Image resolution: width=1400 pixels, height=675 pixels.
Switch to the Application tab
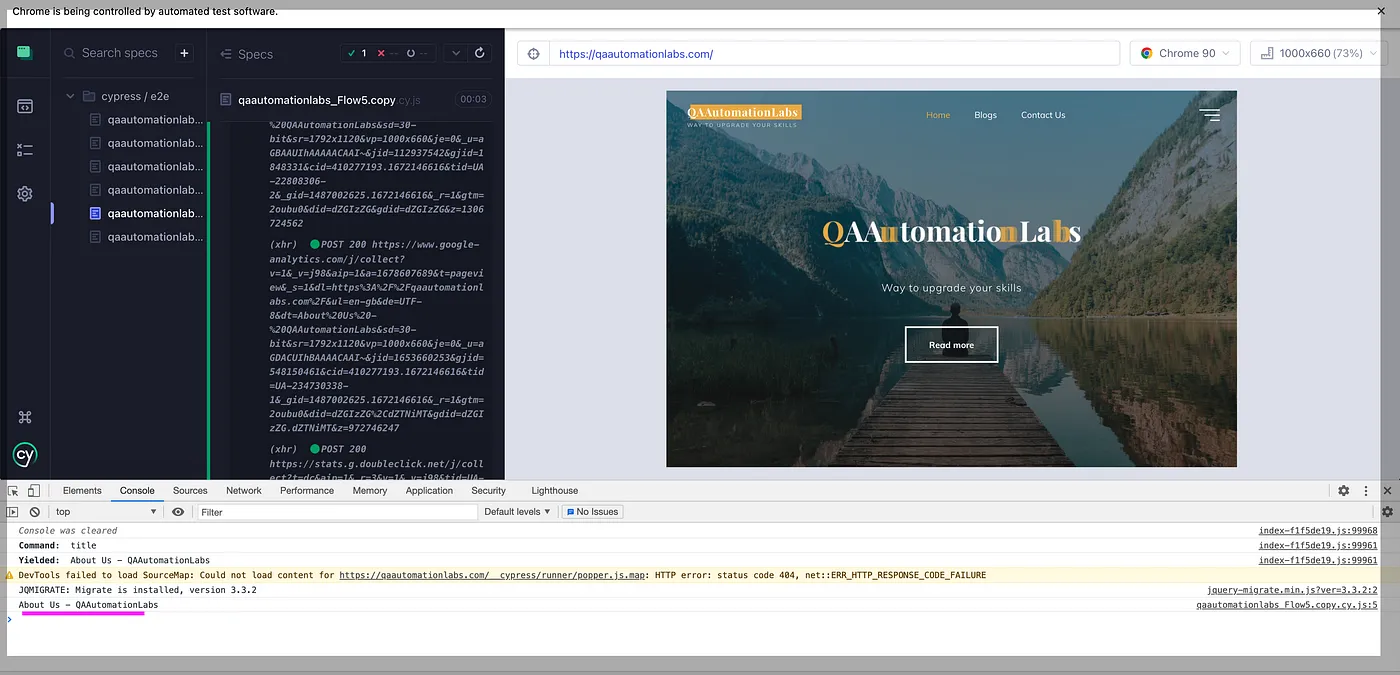click(x=429, y=490)
